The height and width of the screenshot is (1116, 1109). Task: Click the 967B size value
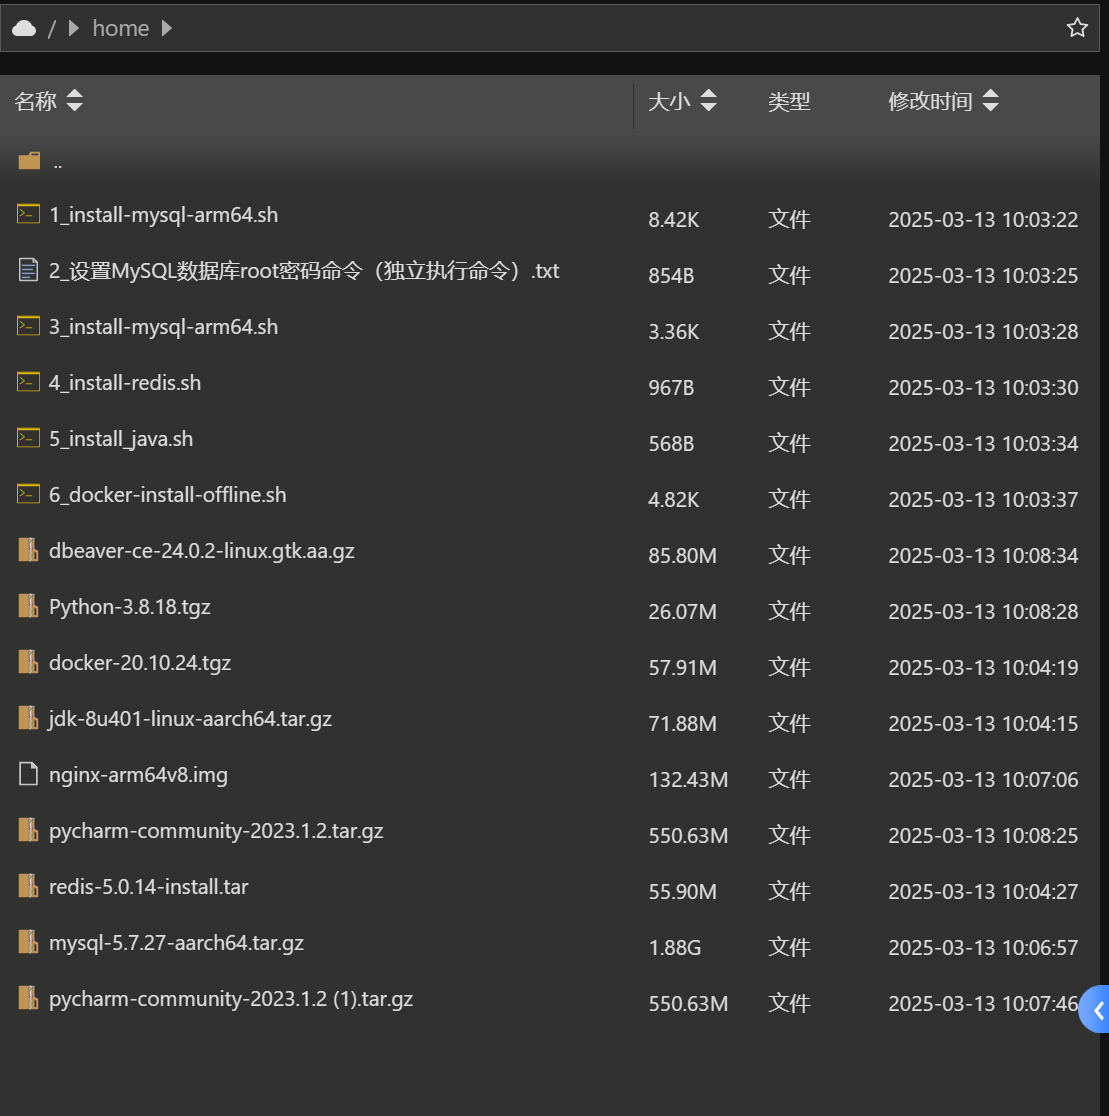coord(671,388)
